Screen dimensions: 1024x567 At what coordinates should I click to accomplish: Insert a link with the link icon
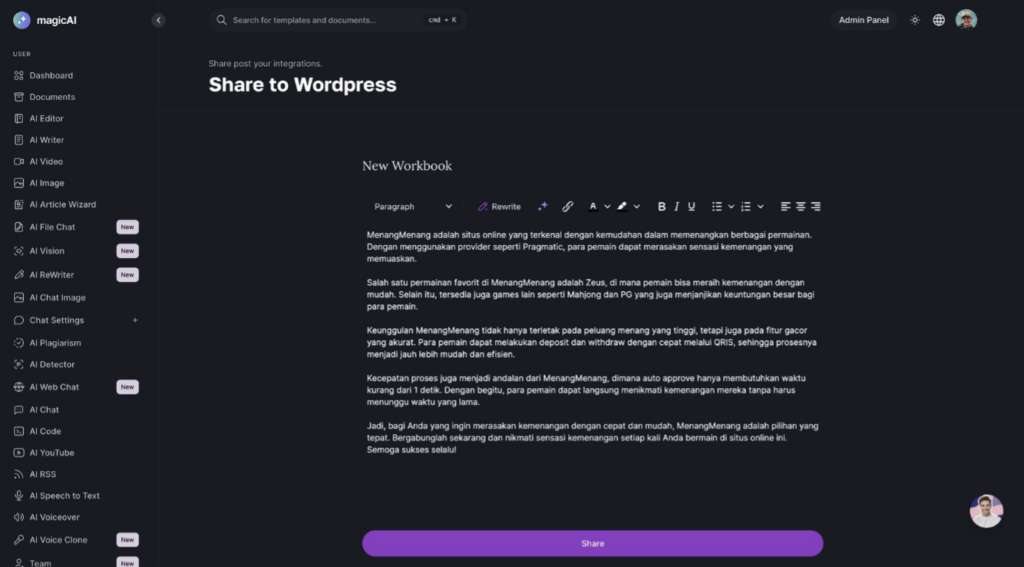(568, 206)
